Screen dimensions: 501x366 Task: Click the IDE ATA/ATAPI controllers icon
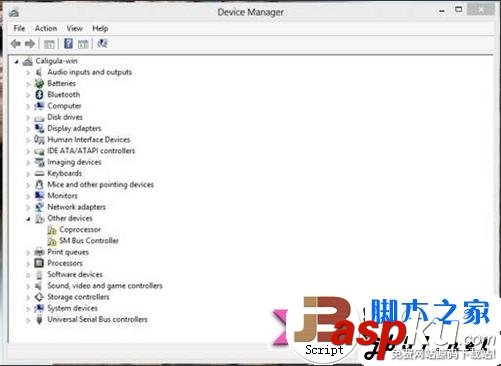click(x=39, y=151)
